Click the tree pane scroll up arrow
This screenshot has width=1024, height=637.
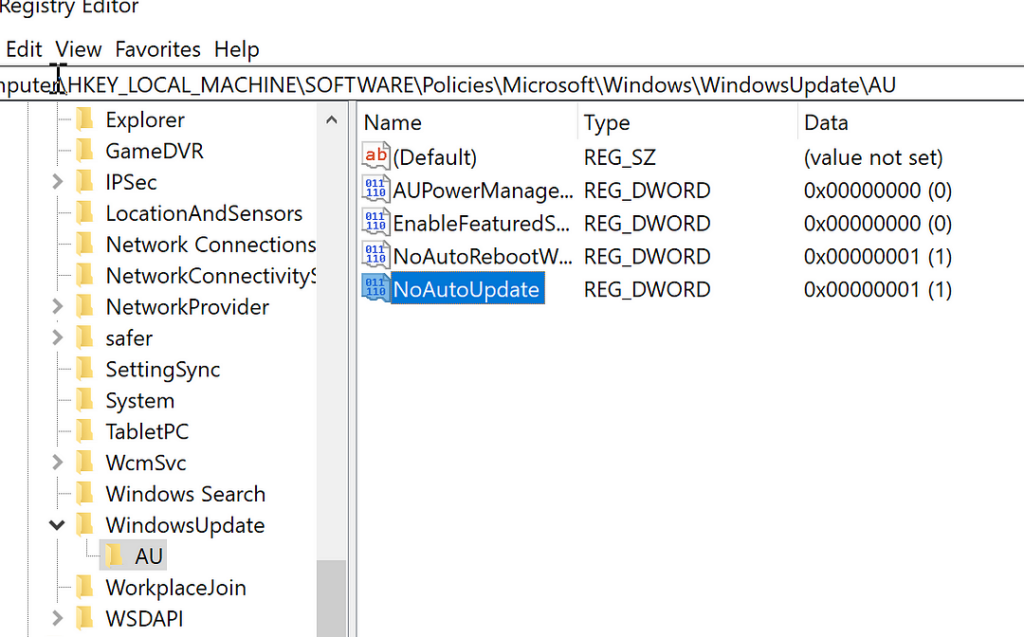pos(331,121)
